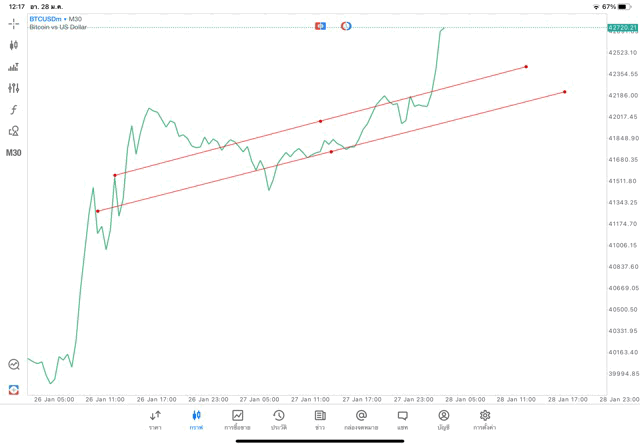Switch to the ราคา (Quotes) tab
Image resolution: width=640 pixels, height=447 pixels.
[x=155, y=420]
